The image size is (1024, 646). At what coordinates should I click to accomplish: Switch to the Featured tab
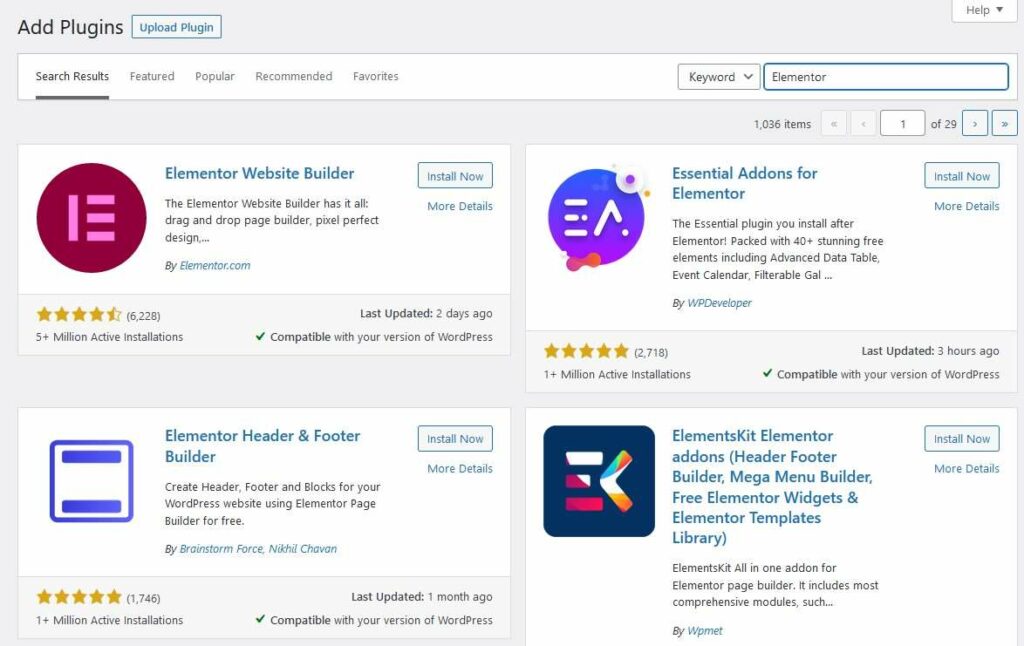click(x=152, y=76)
